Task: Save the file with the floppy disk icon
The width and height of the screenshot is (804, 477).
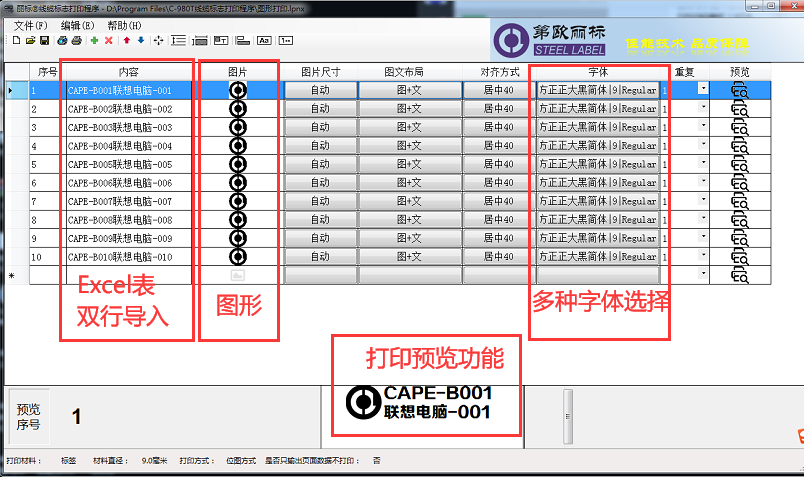Action: pyautogui.click(x=45, y=41)
